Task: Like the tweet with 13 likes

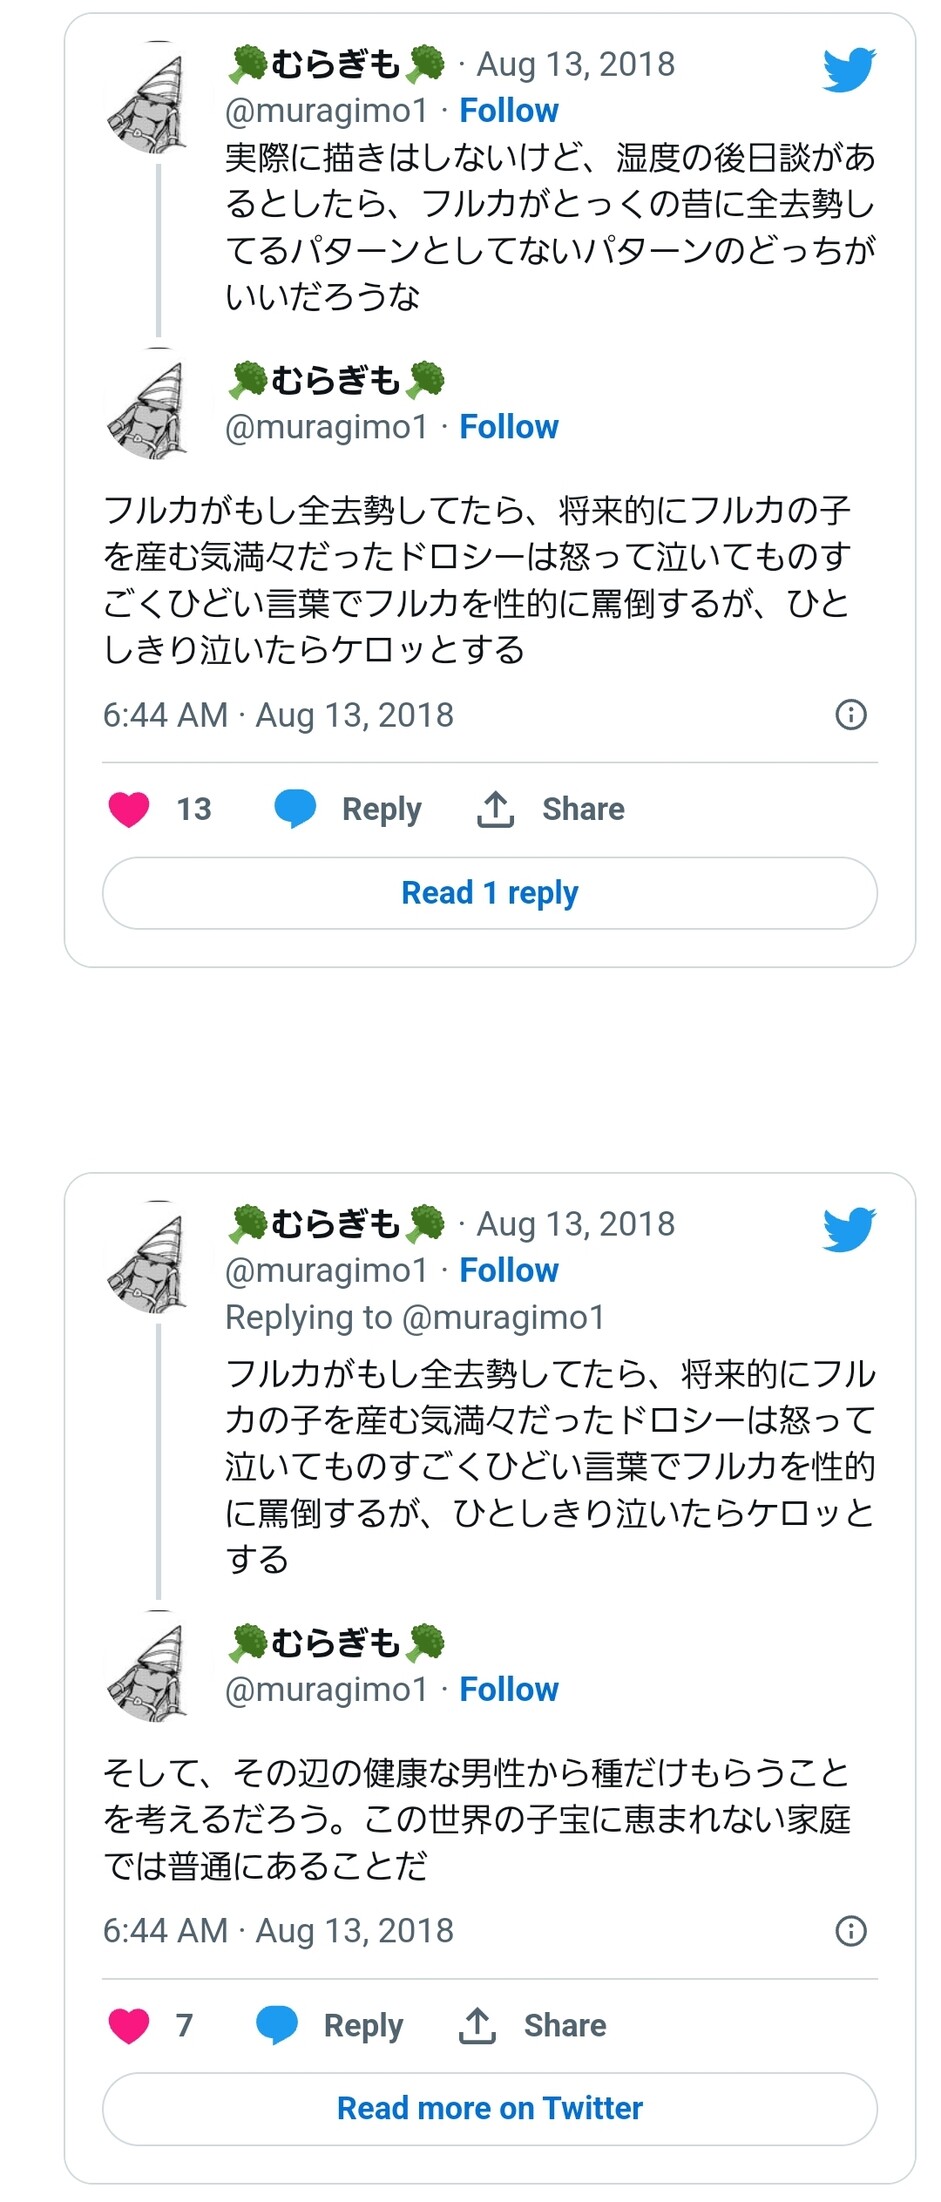Action: pos(129,809)
